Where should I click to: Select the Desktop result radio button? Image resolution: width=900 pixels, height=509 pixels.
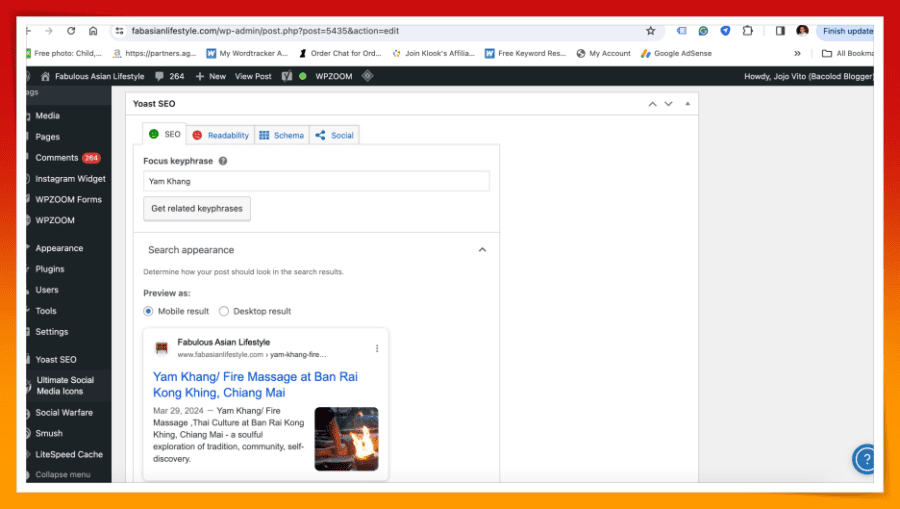224,311
